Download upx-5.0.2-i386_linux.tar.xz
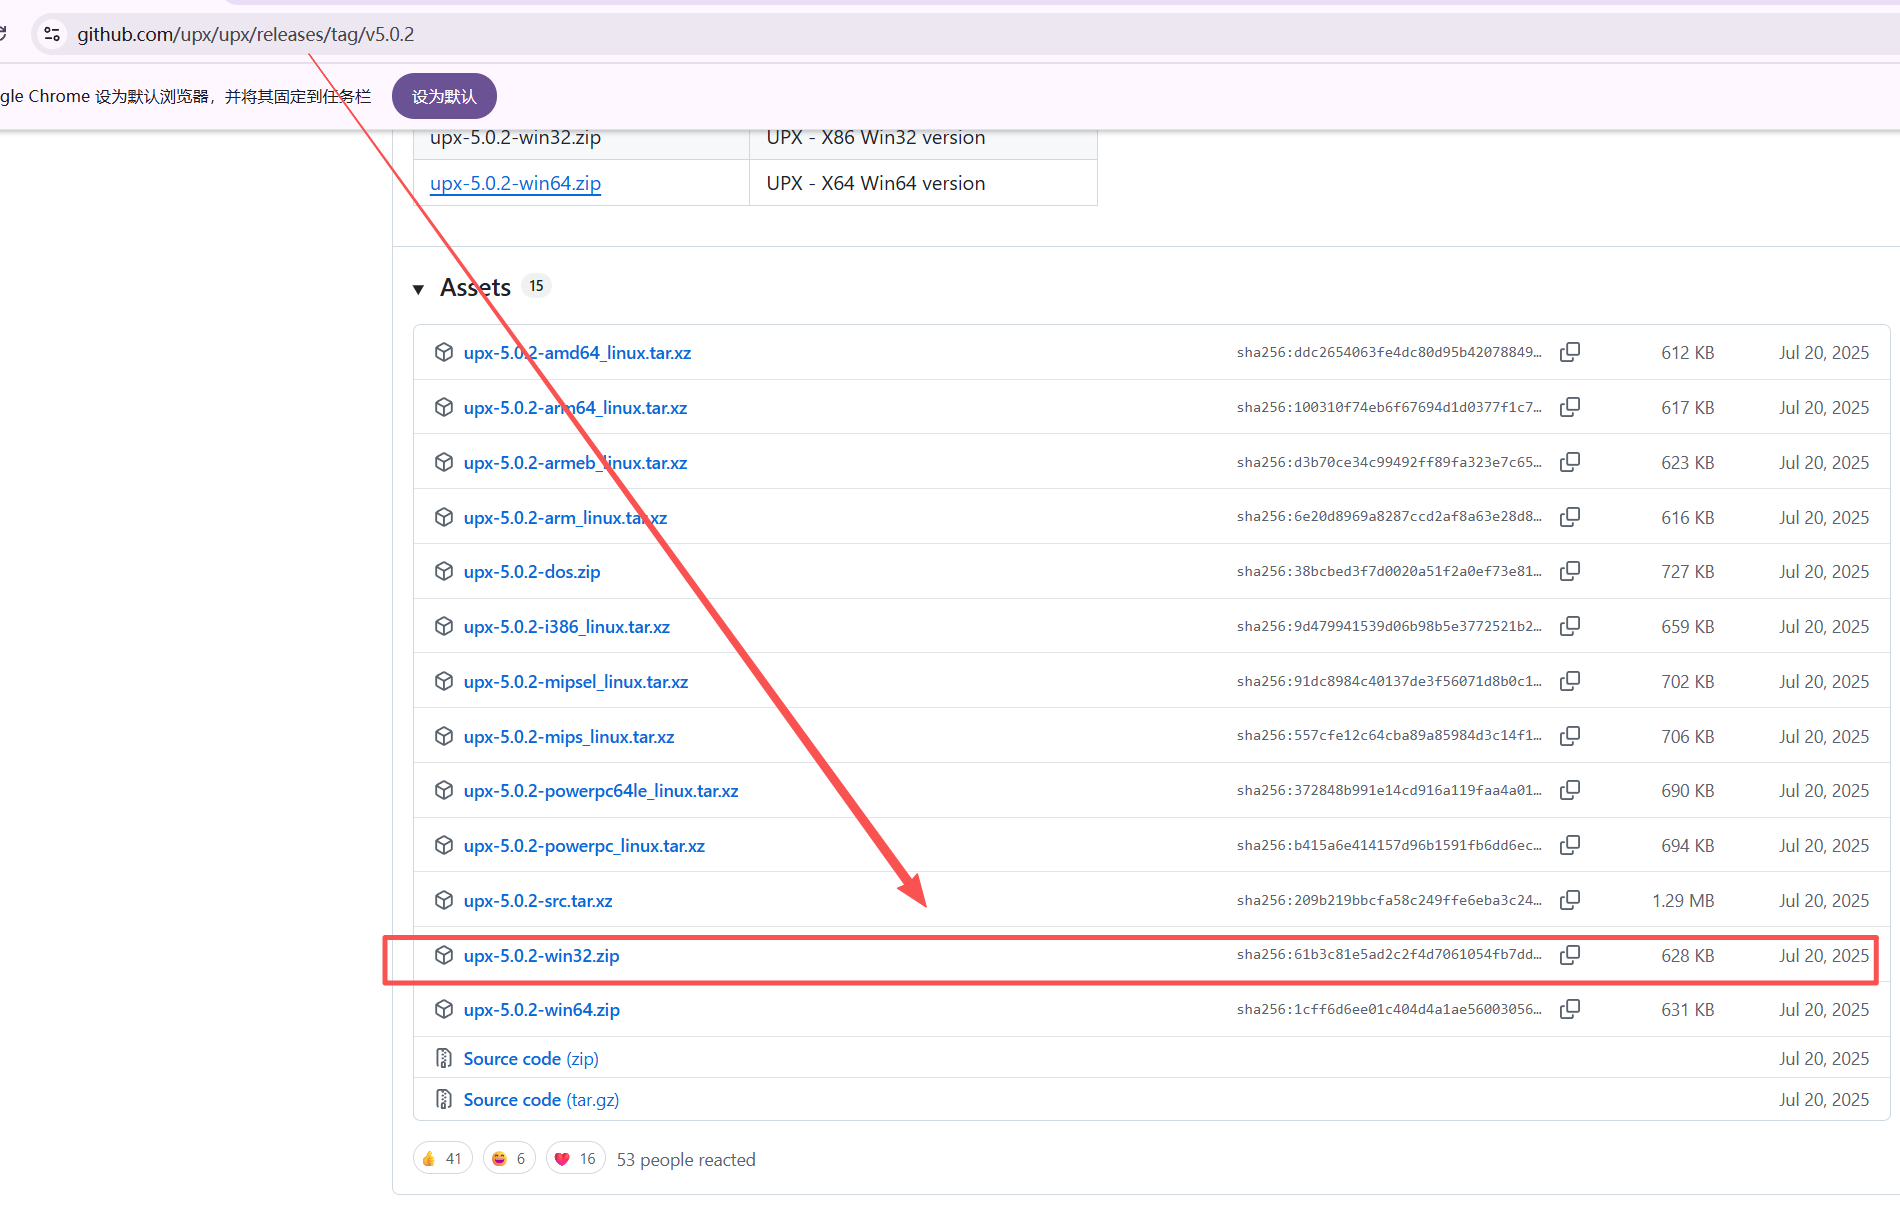1900x1205 pixels. (x=567, y=627)
